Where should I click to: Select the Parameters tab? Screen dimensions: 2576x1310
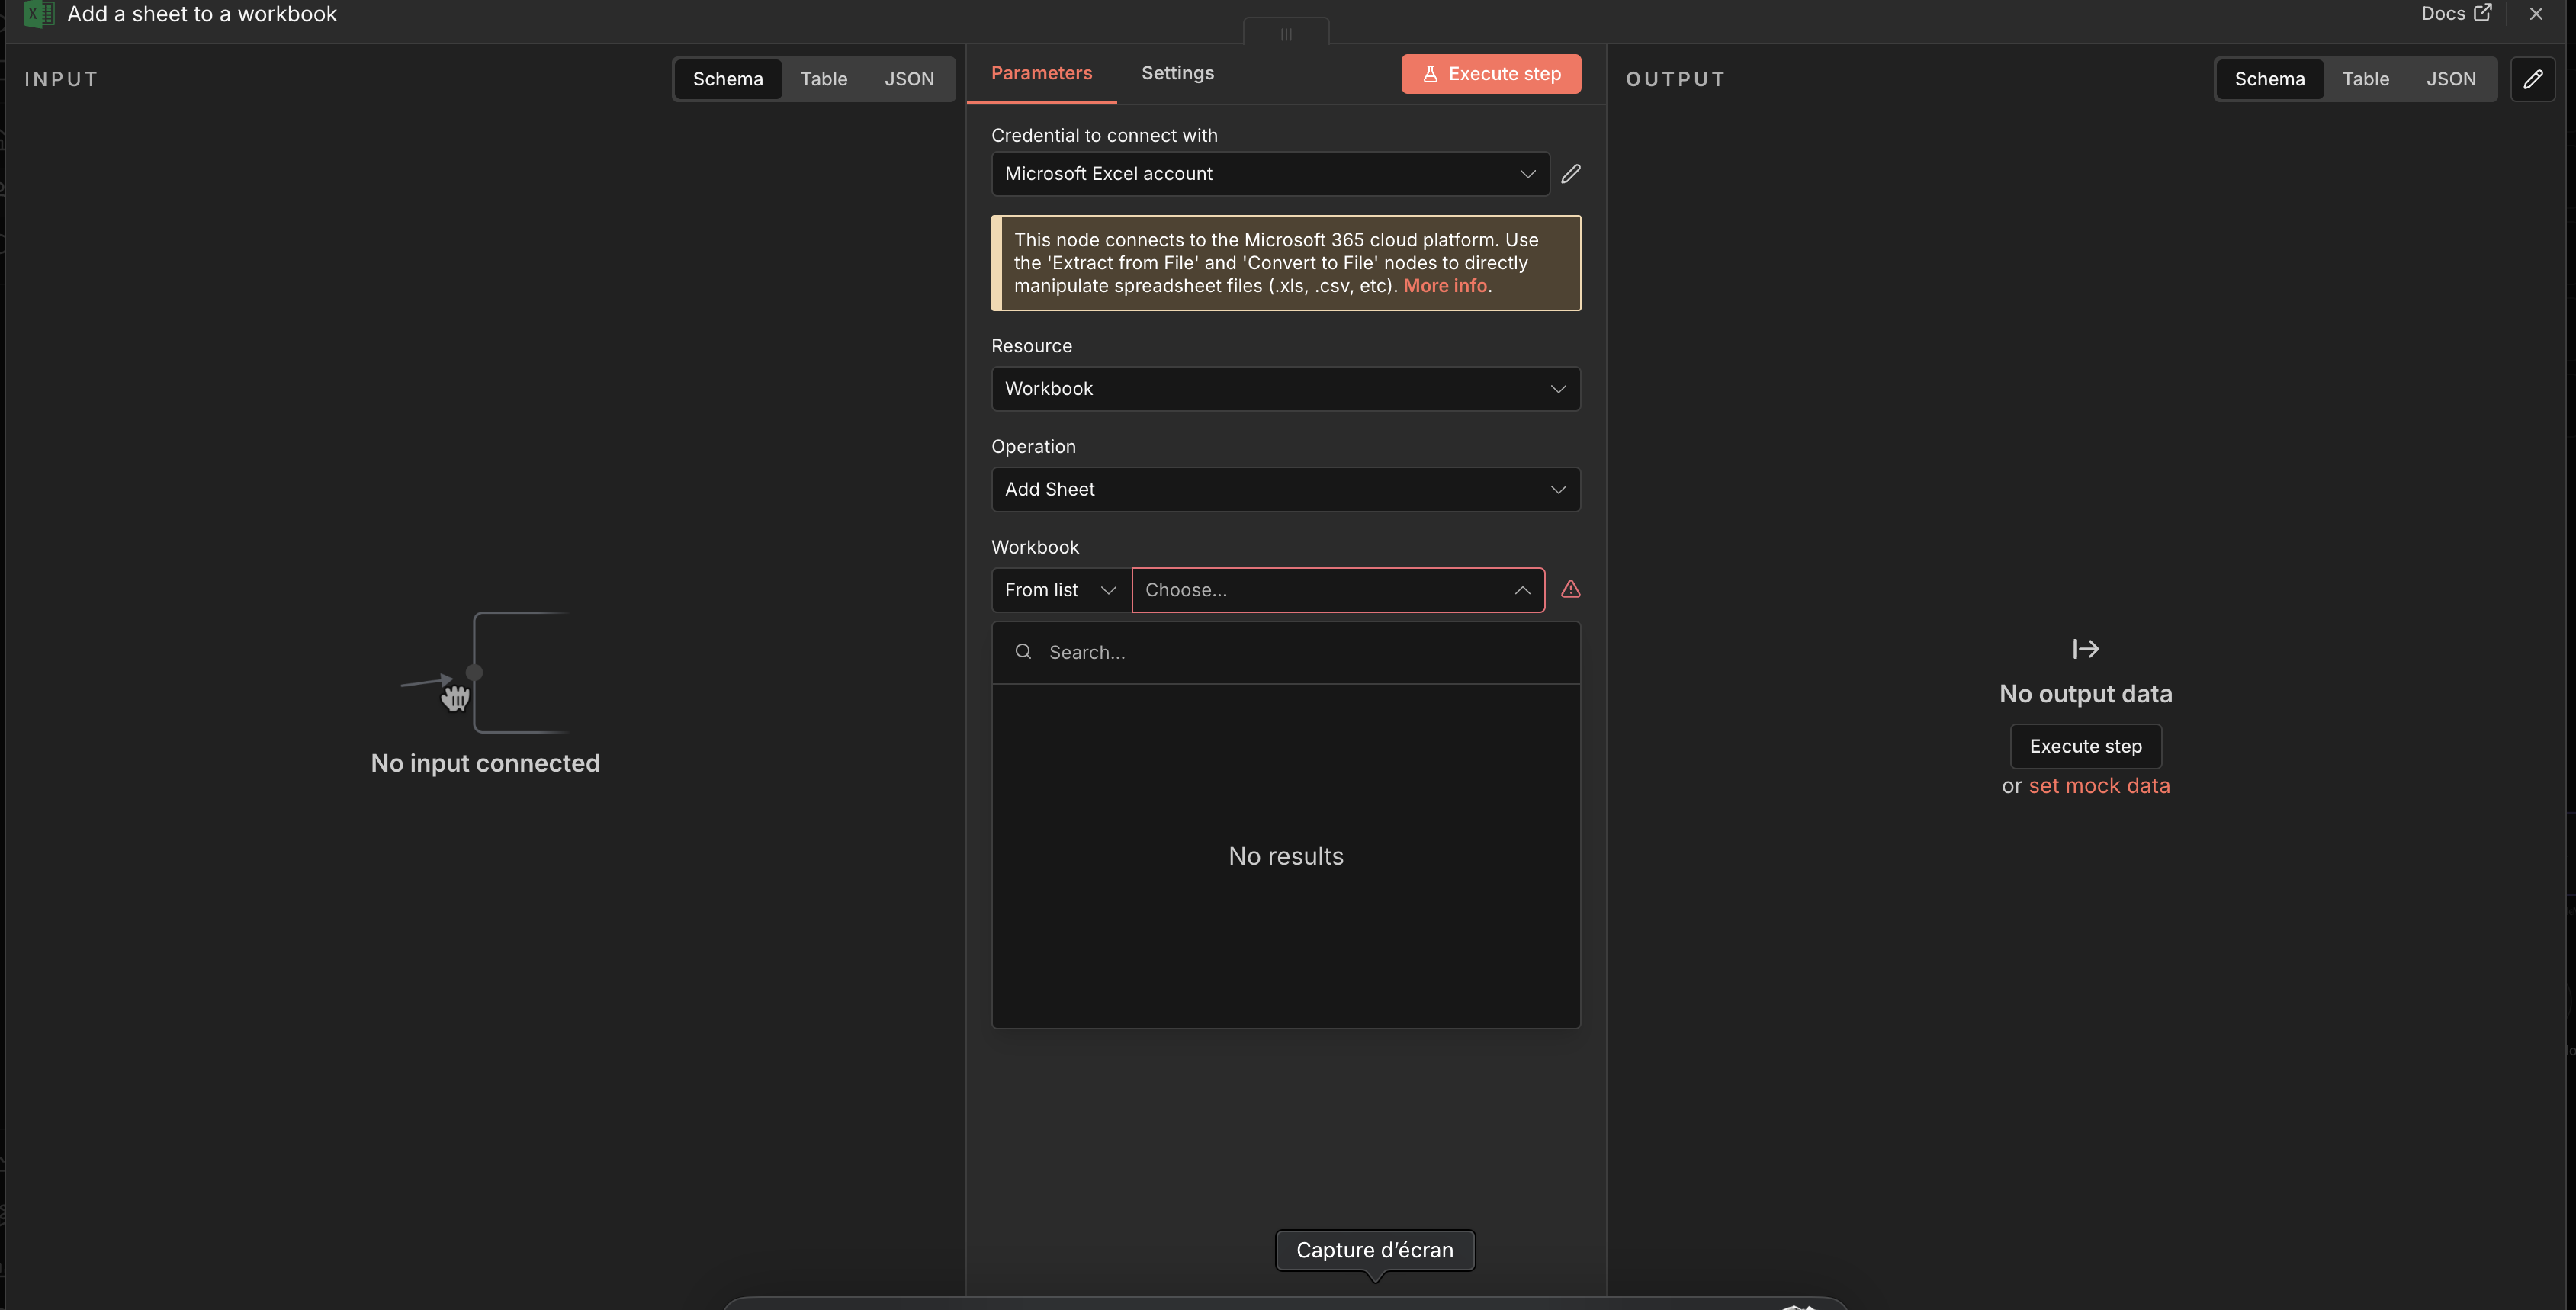coord(1041,73)
